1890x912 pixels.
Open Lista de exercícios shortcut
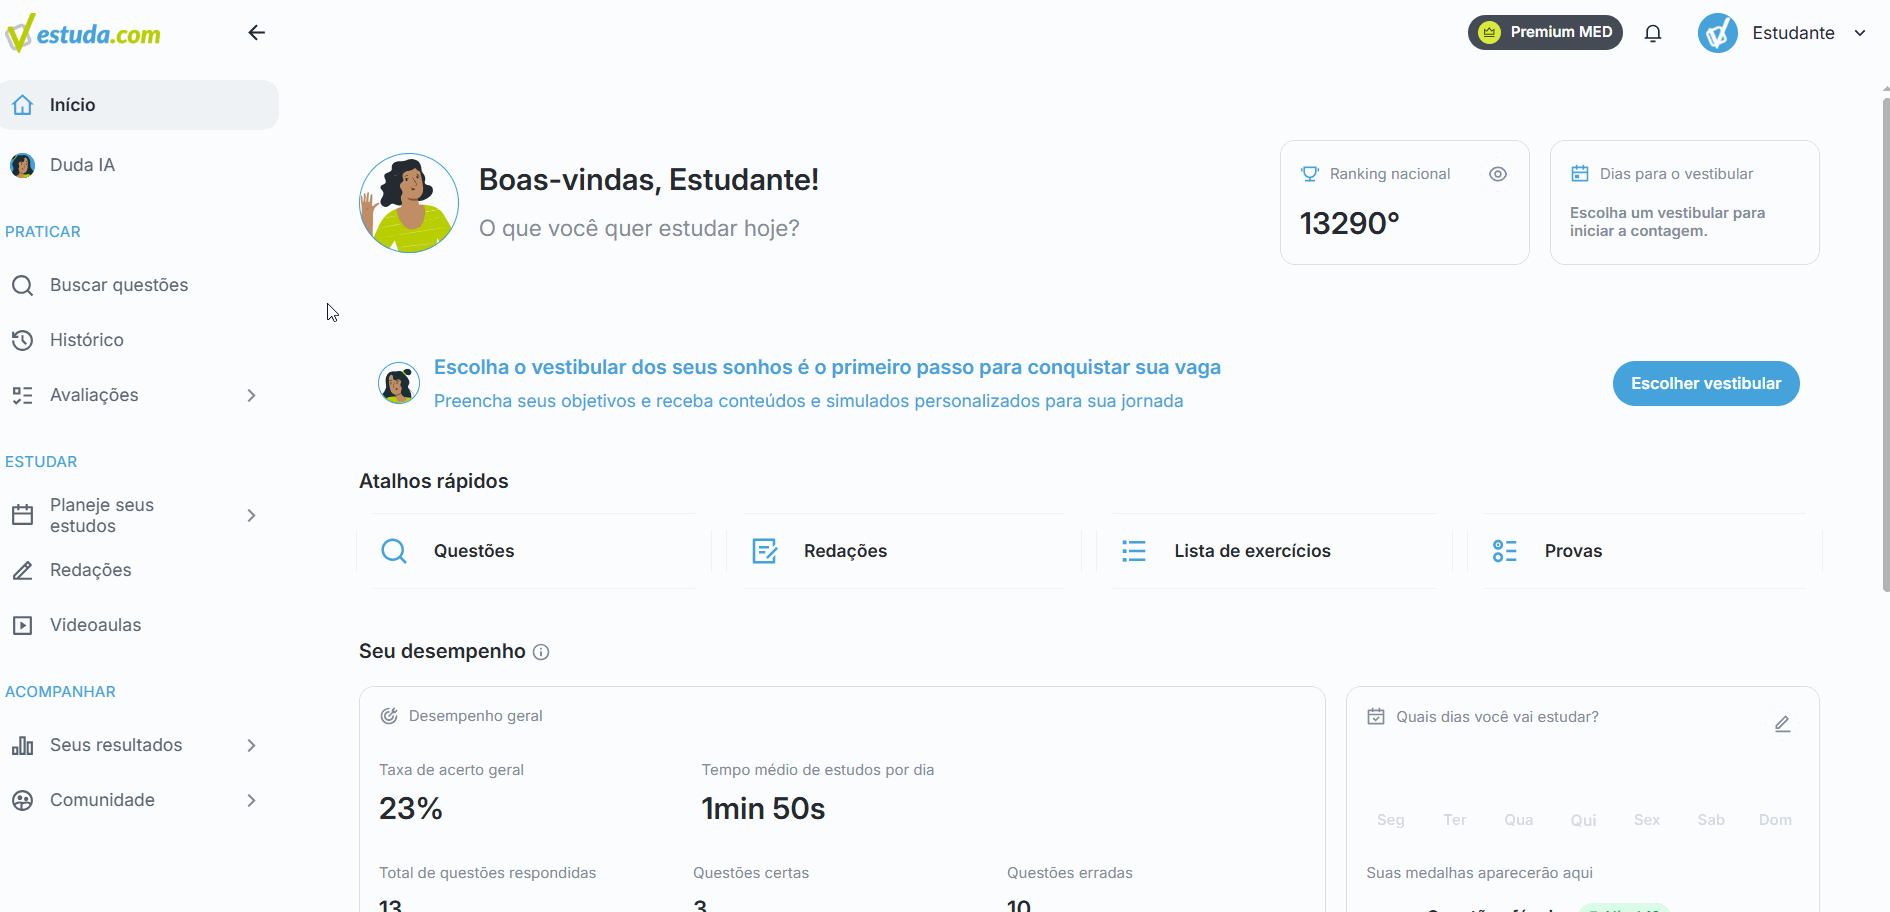point(1274,551)
